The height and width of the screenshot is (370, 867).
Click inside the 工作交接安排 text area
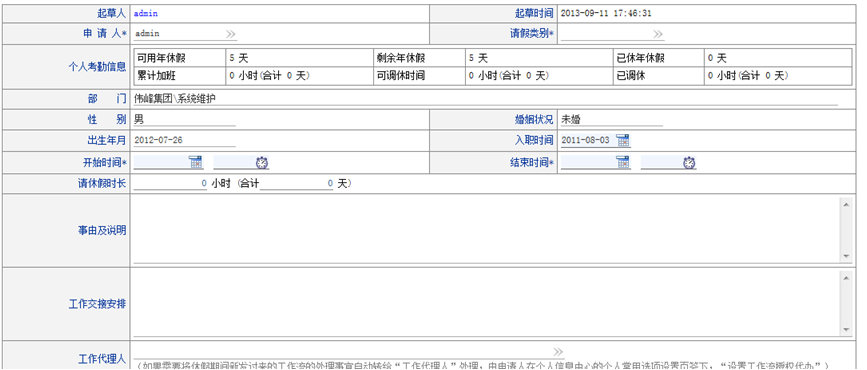[487, 303]
